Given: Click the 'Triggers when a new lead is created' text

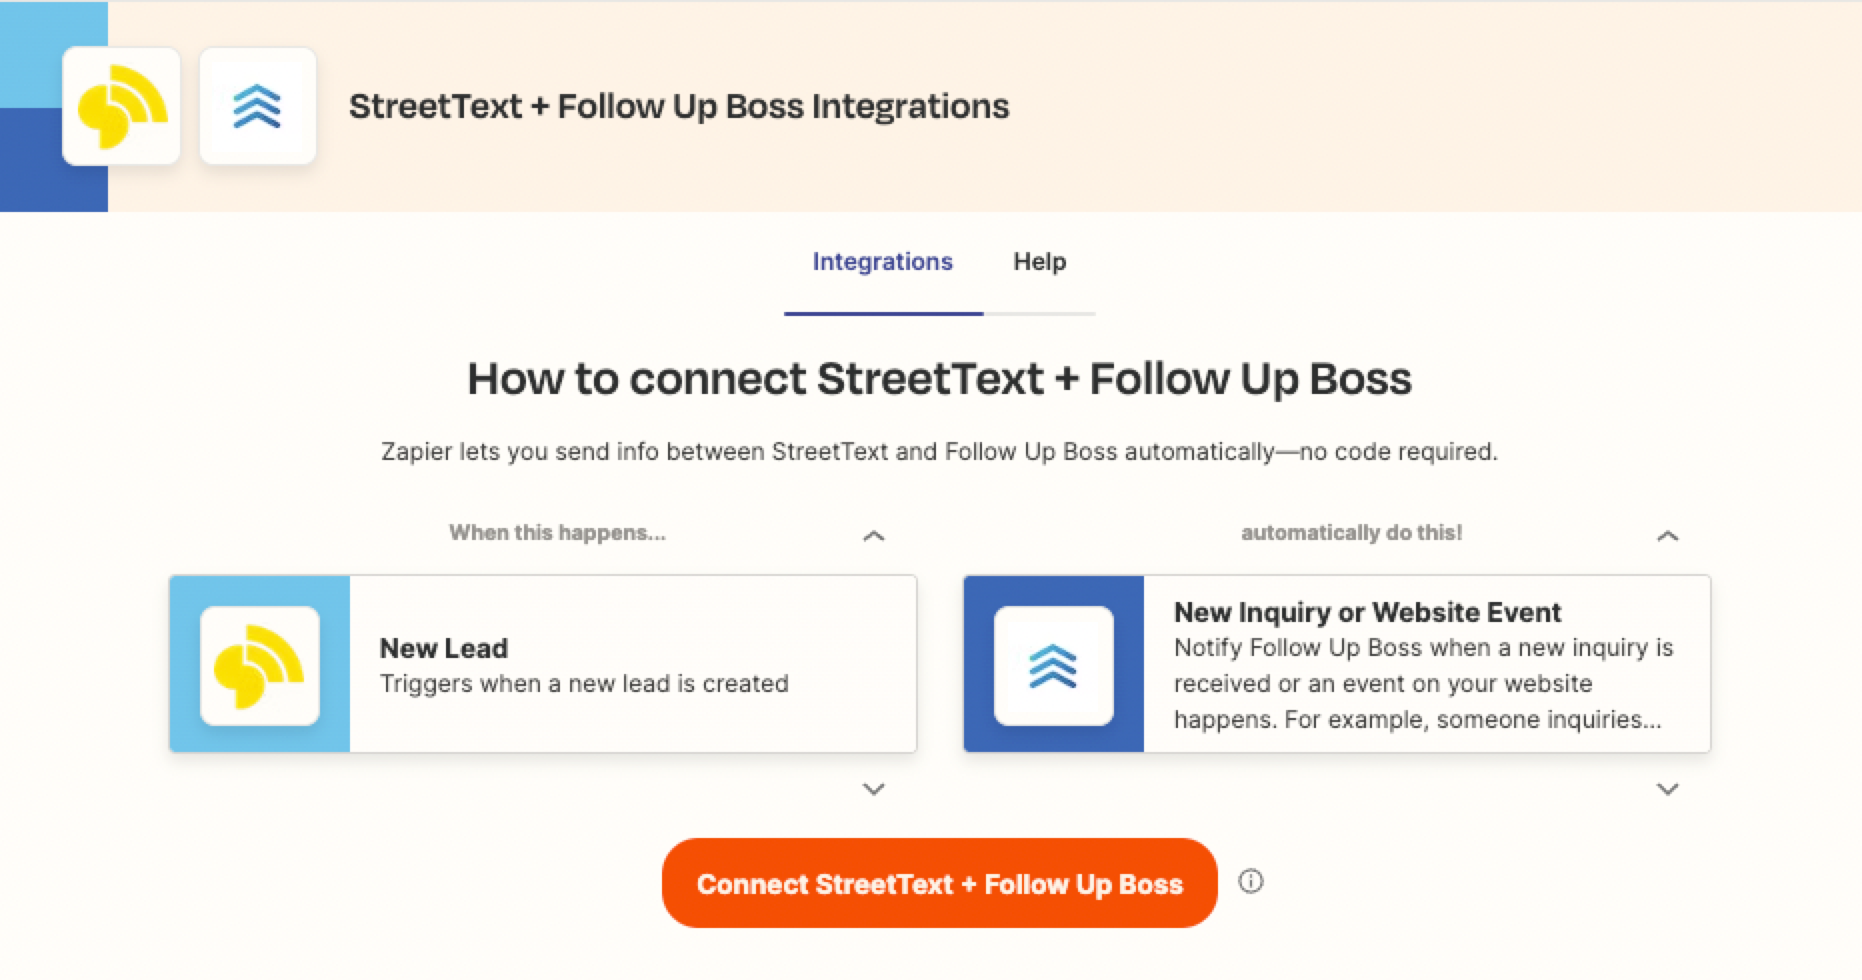Looking at the screenshot, I should coord(584,684).
